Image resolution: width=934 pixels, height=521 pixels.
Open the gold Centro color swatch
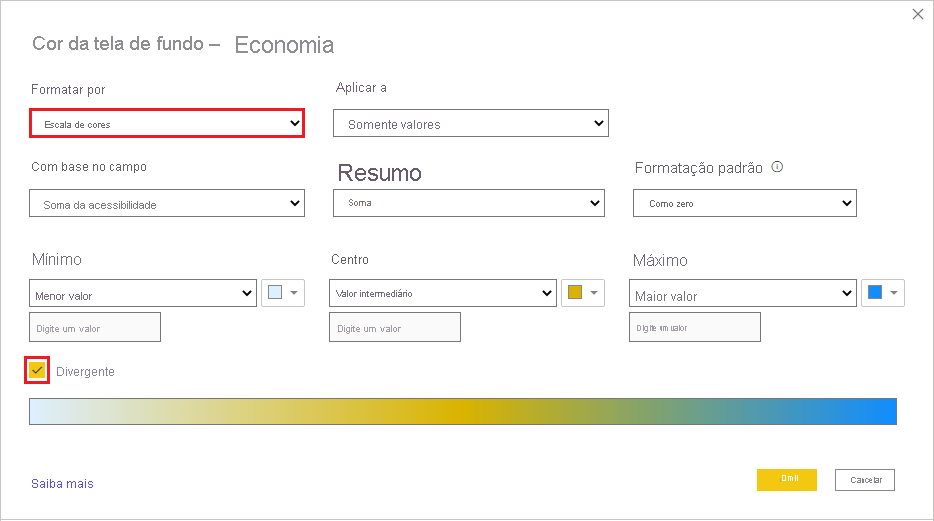(x=583, y=293)
